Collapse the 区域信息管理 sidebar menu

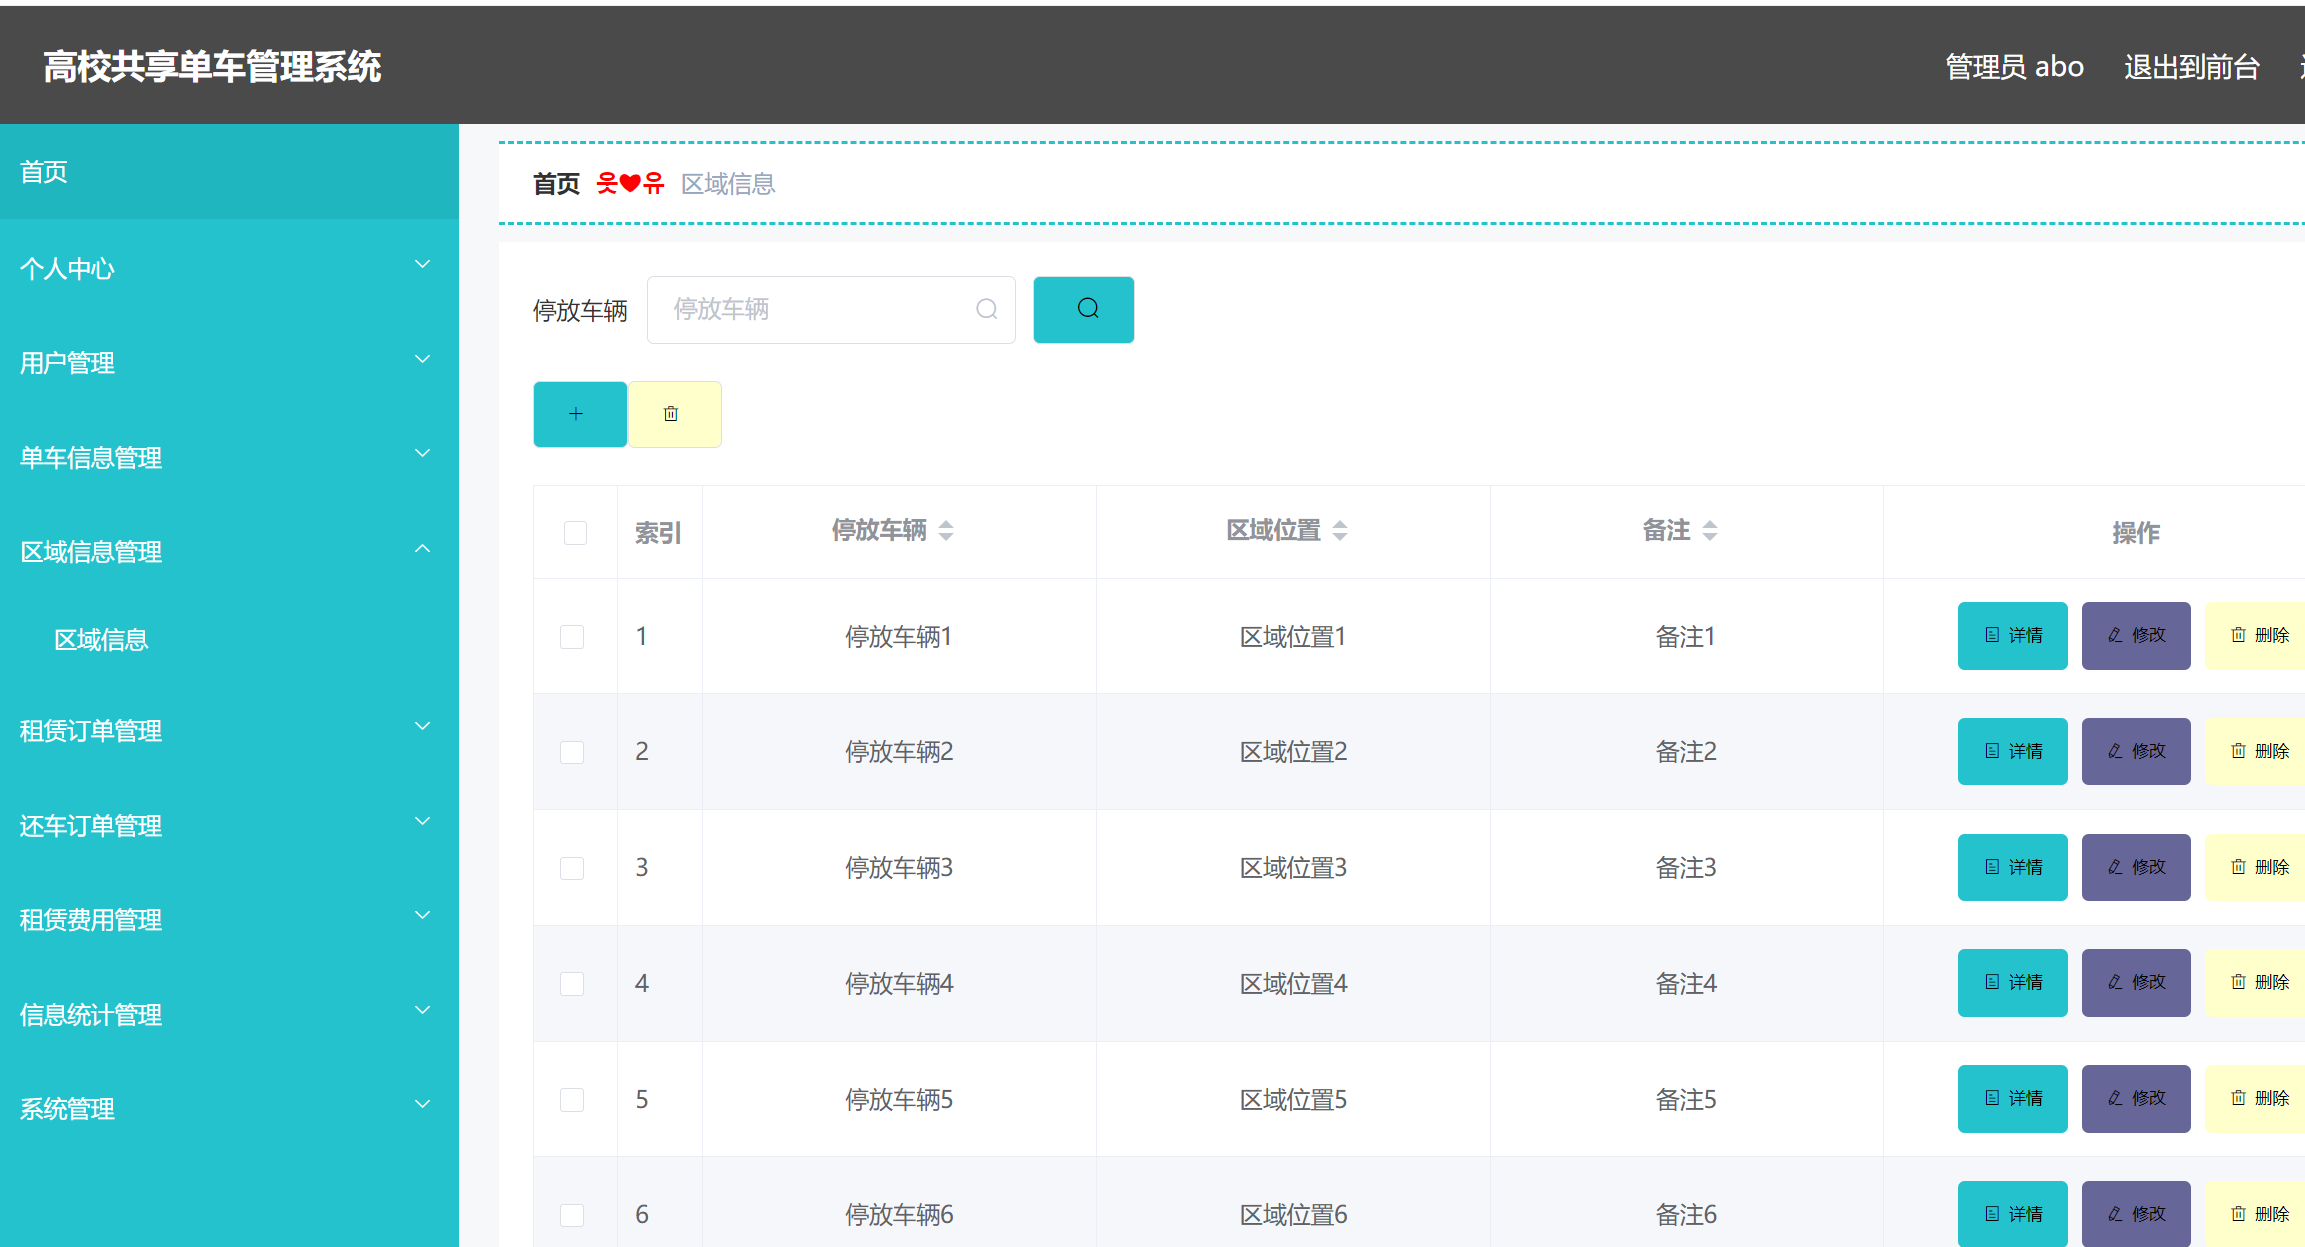tap(228, 551)
